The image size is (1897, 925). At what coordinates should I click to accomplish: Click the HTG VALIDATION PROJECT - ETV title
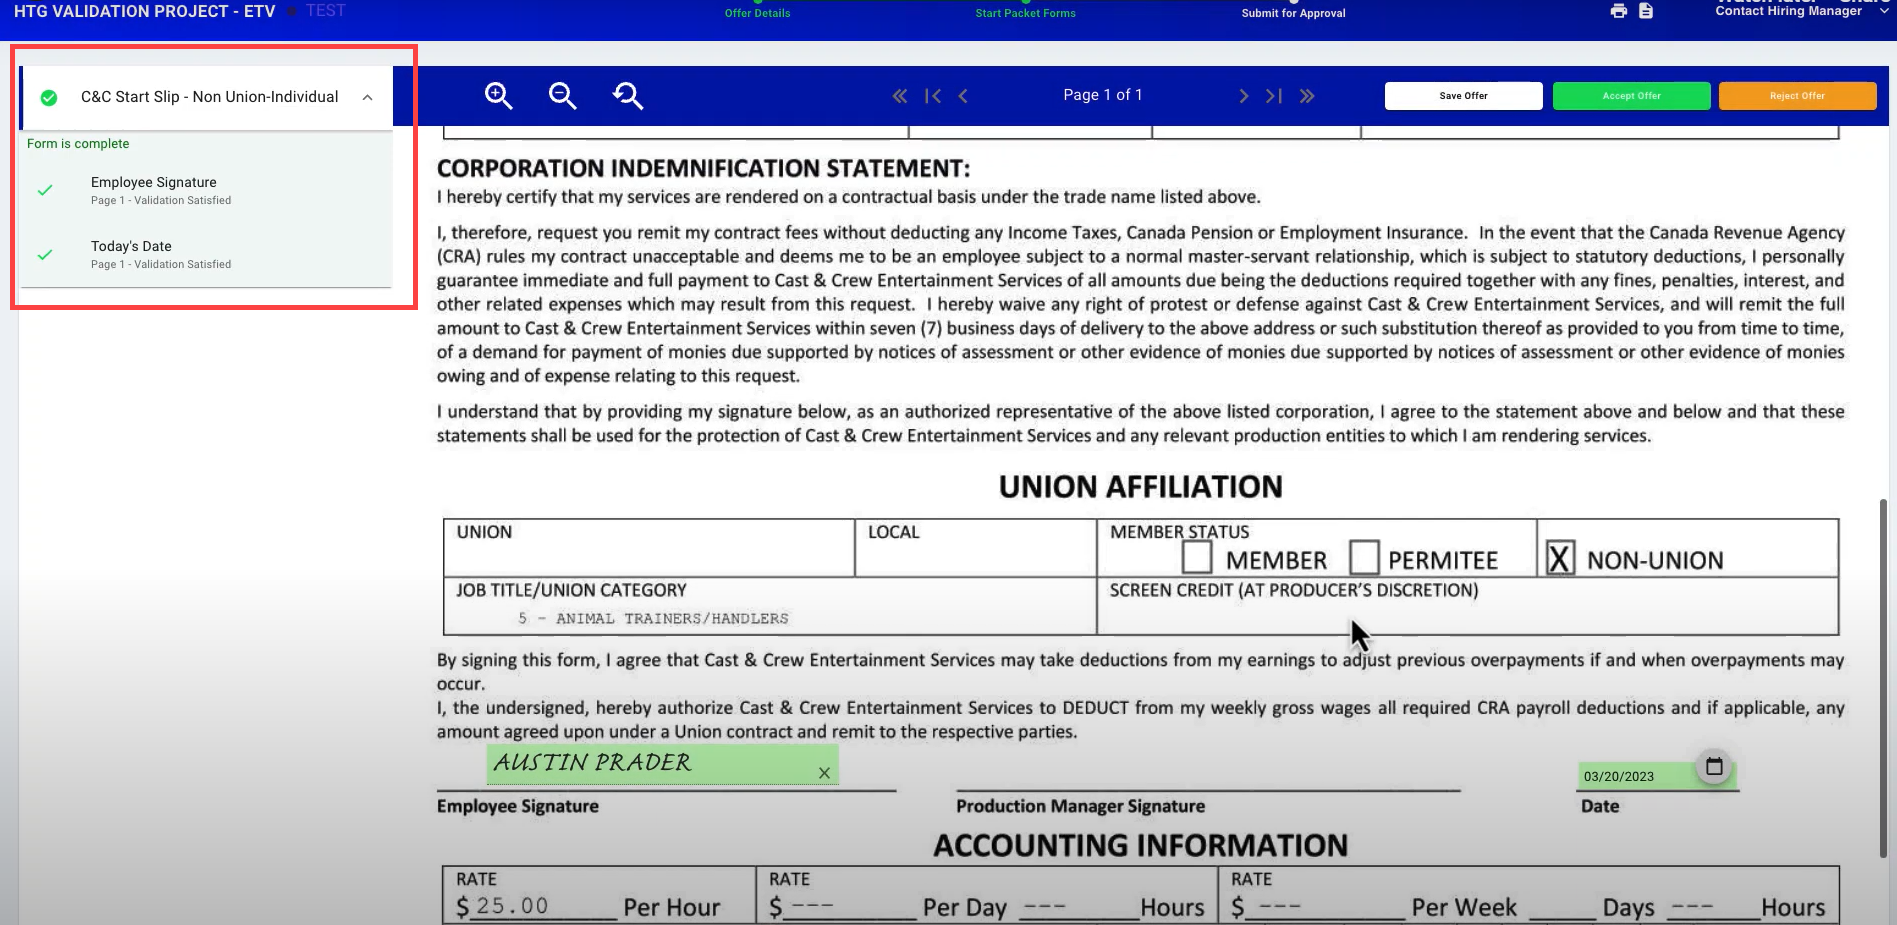point(144,11)
